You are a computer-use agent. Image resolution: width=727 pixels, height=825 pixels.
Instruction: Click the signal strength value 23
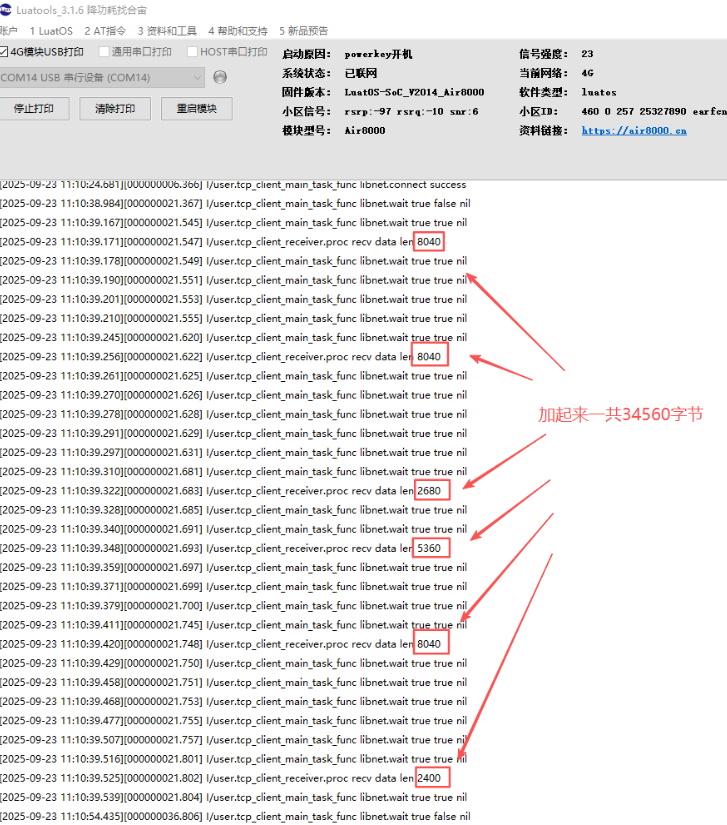[587, 54]
